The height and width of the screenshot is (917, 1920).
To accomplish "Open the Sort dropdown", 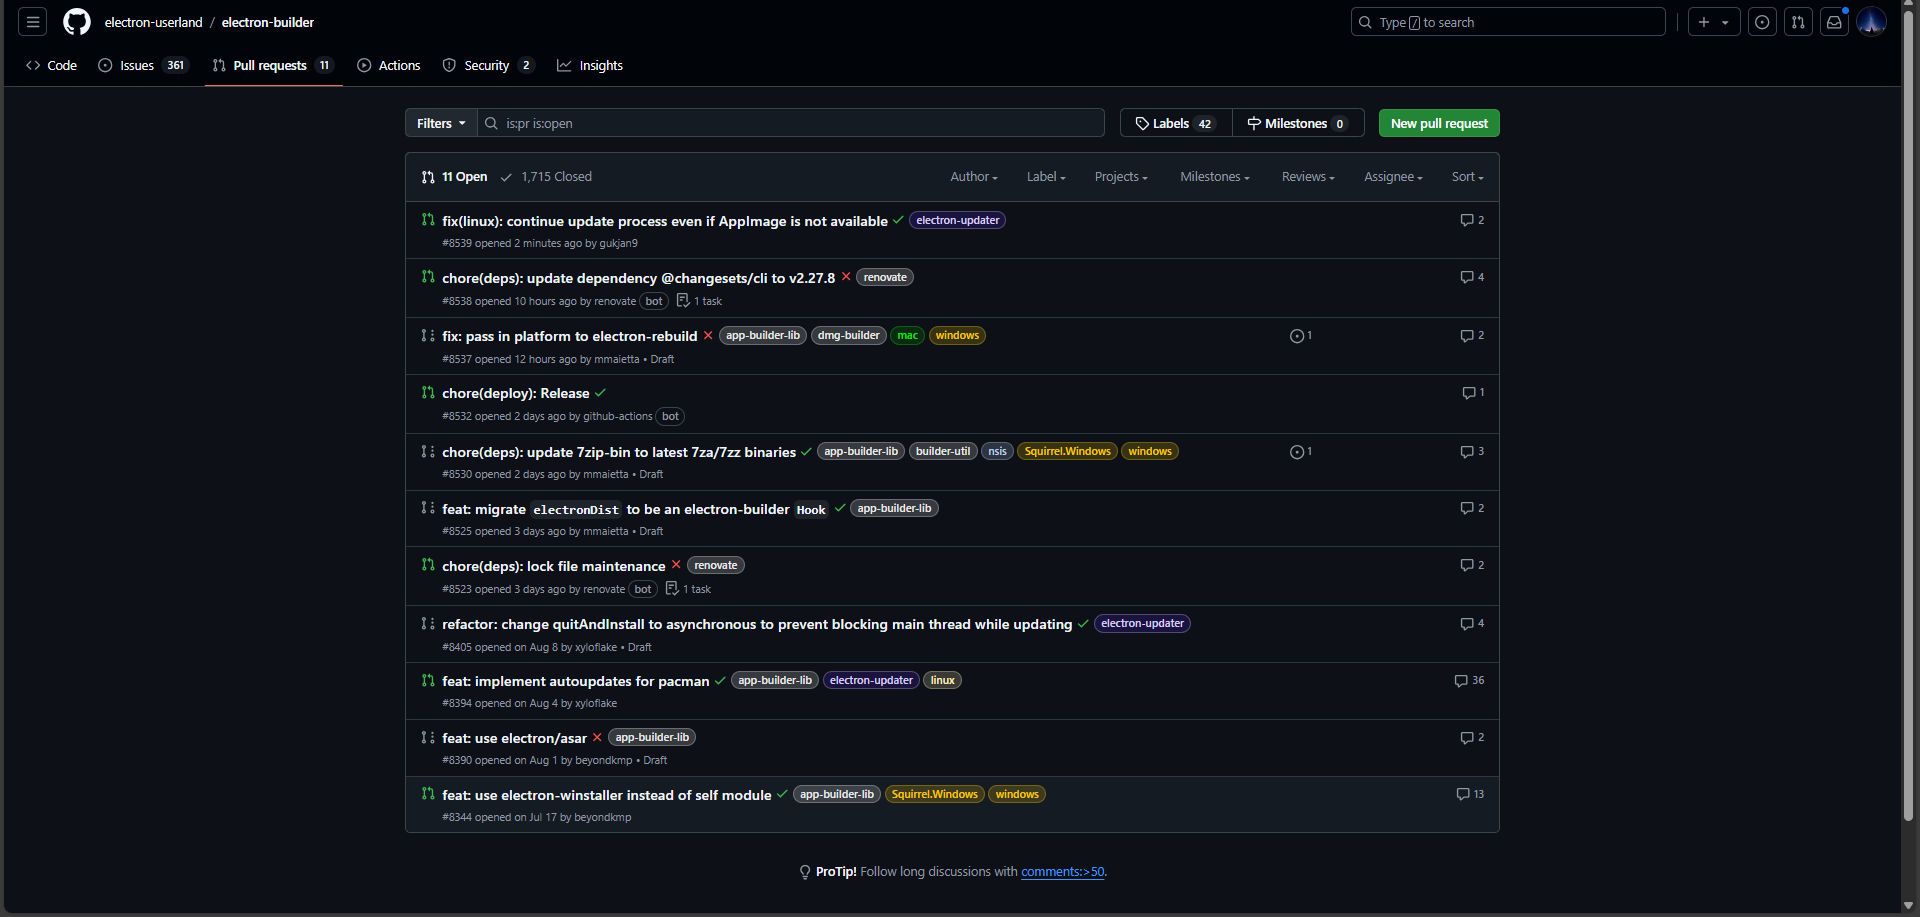I will tap(1468, 177).
